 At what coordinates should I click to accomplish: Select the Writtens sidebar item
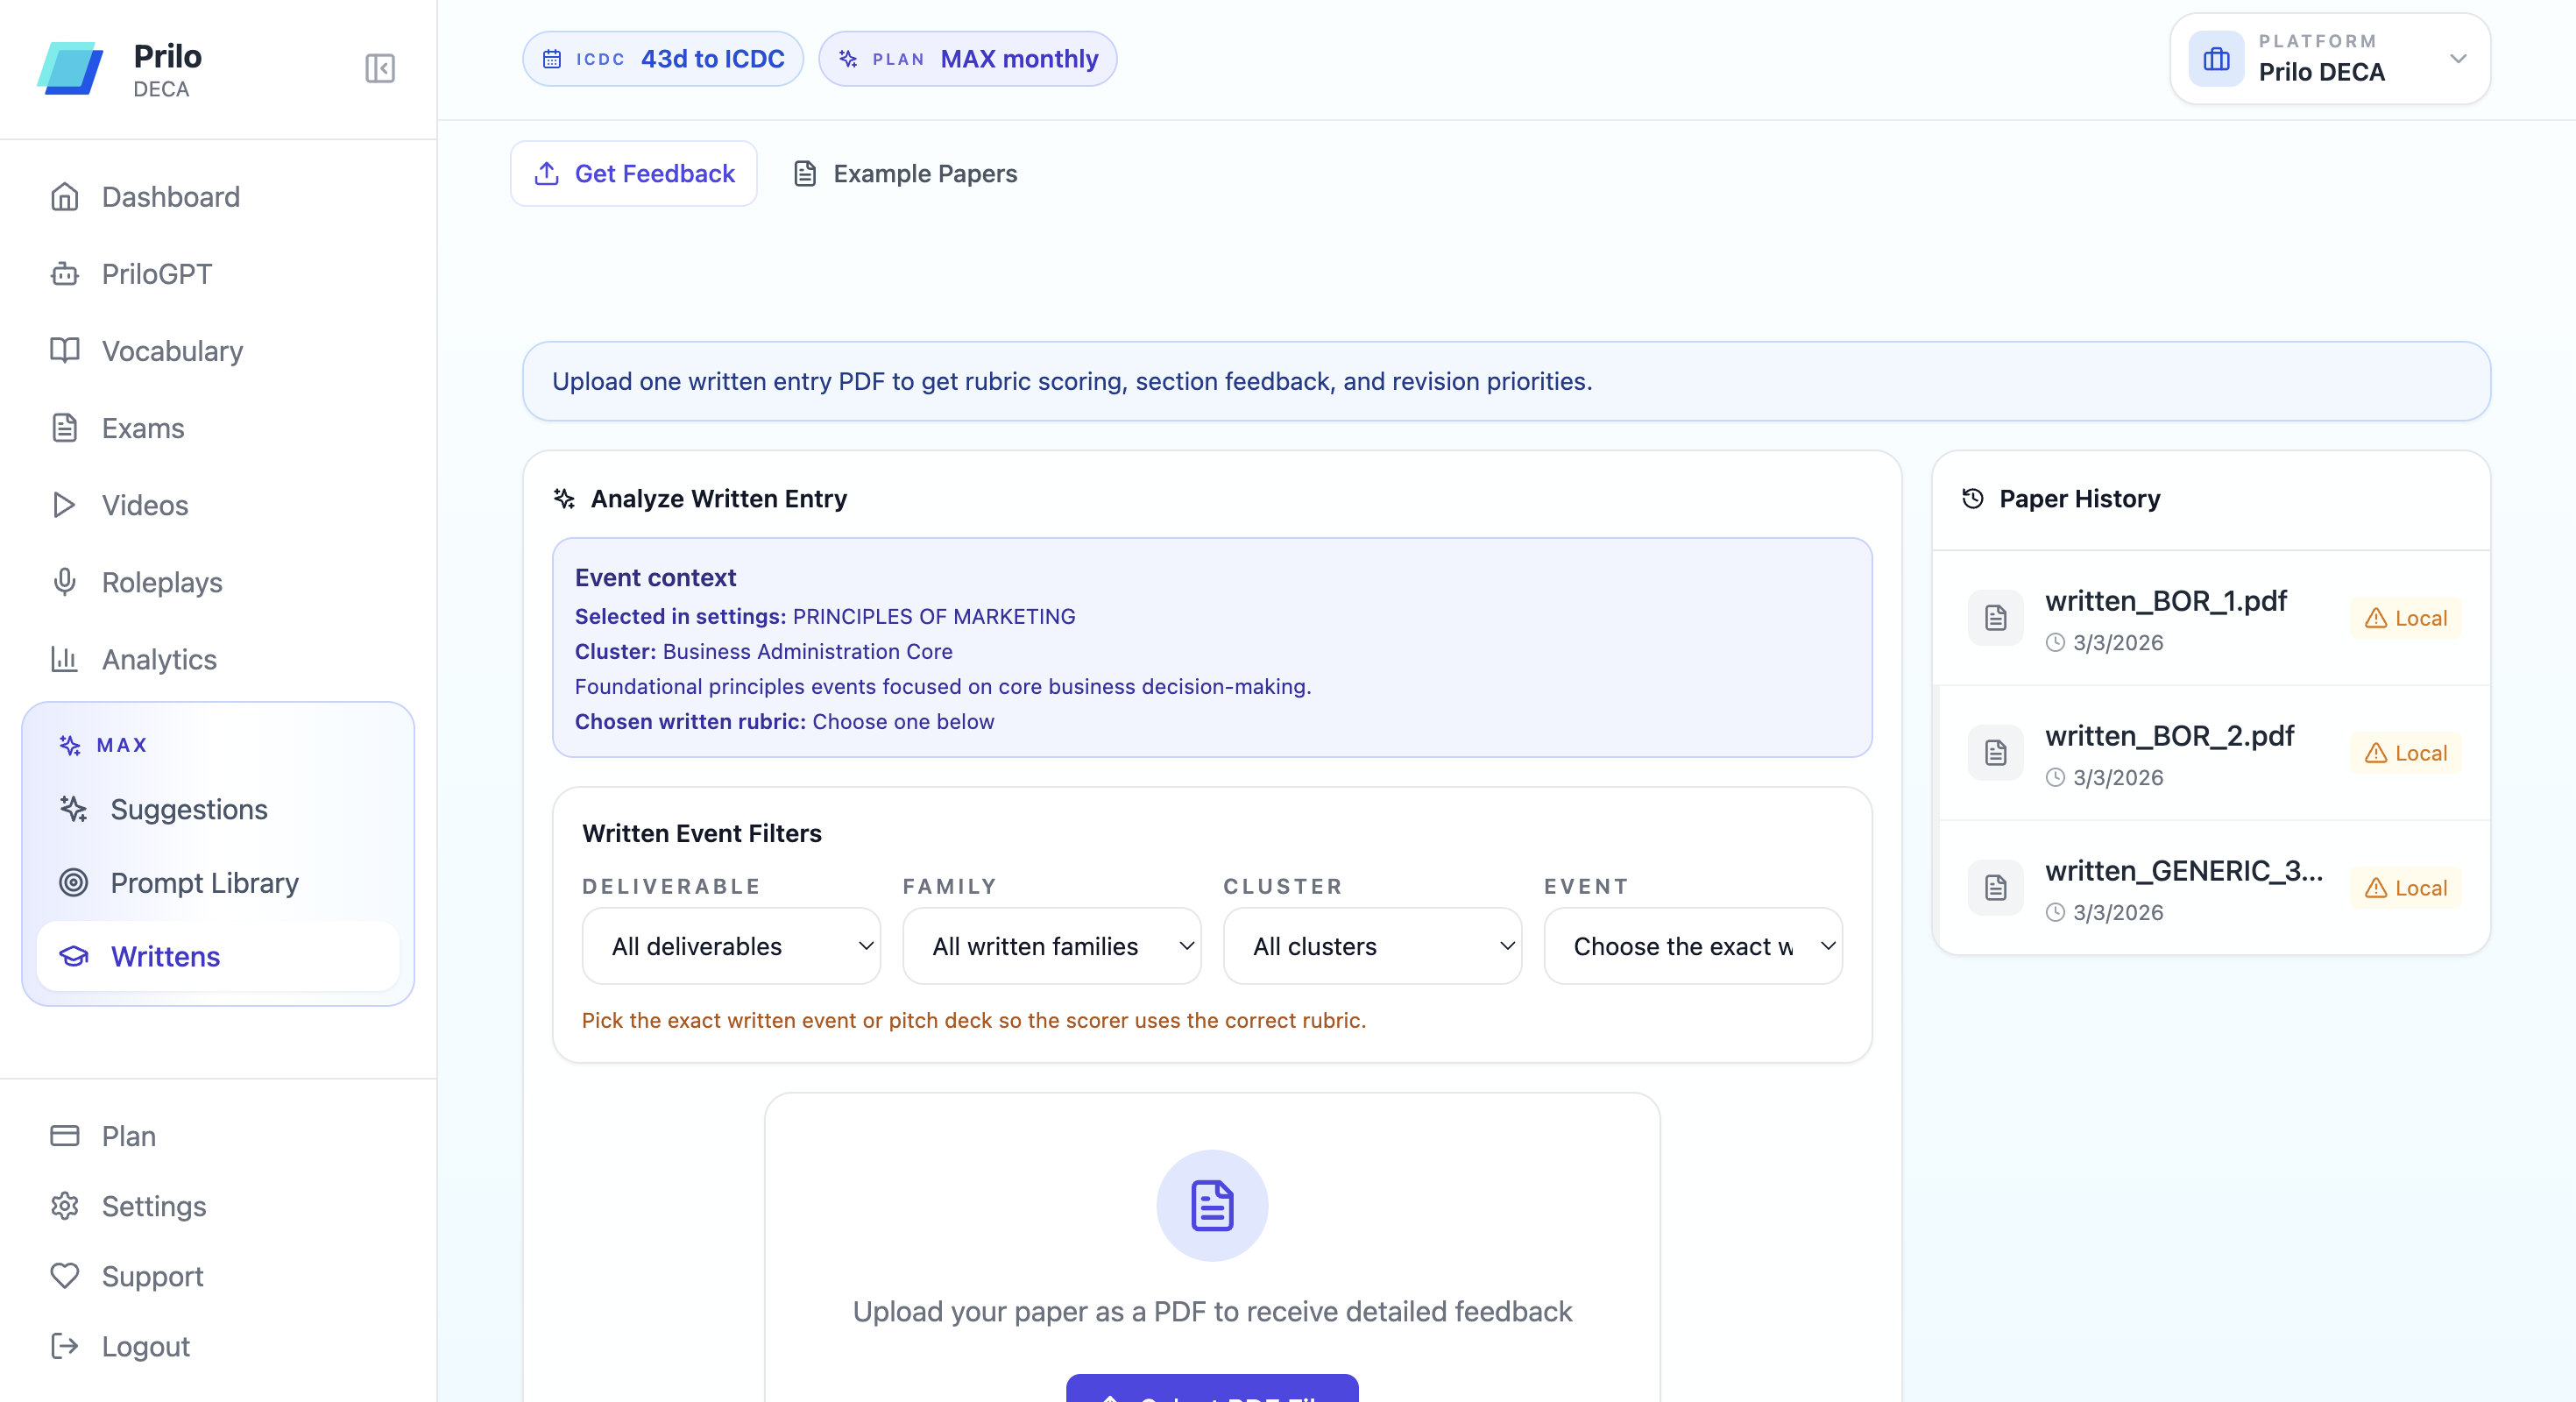pos(218,957)
